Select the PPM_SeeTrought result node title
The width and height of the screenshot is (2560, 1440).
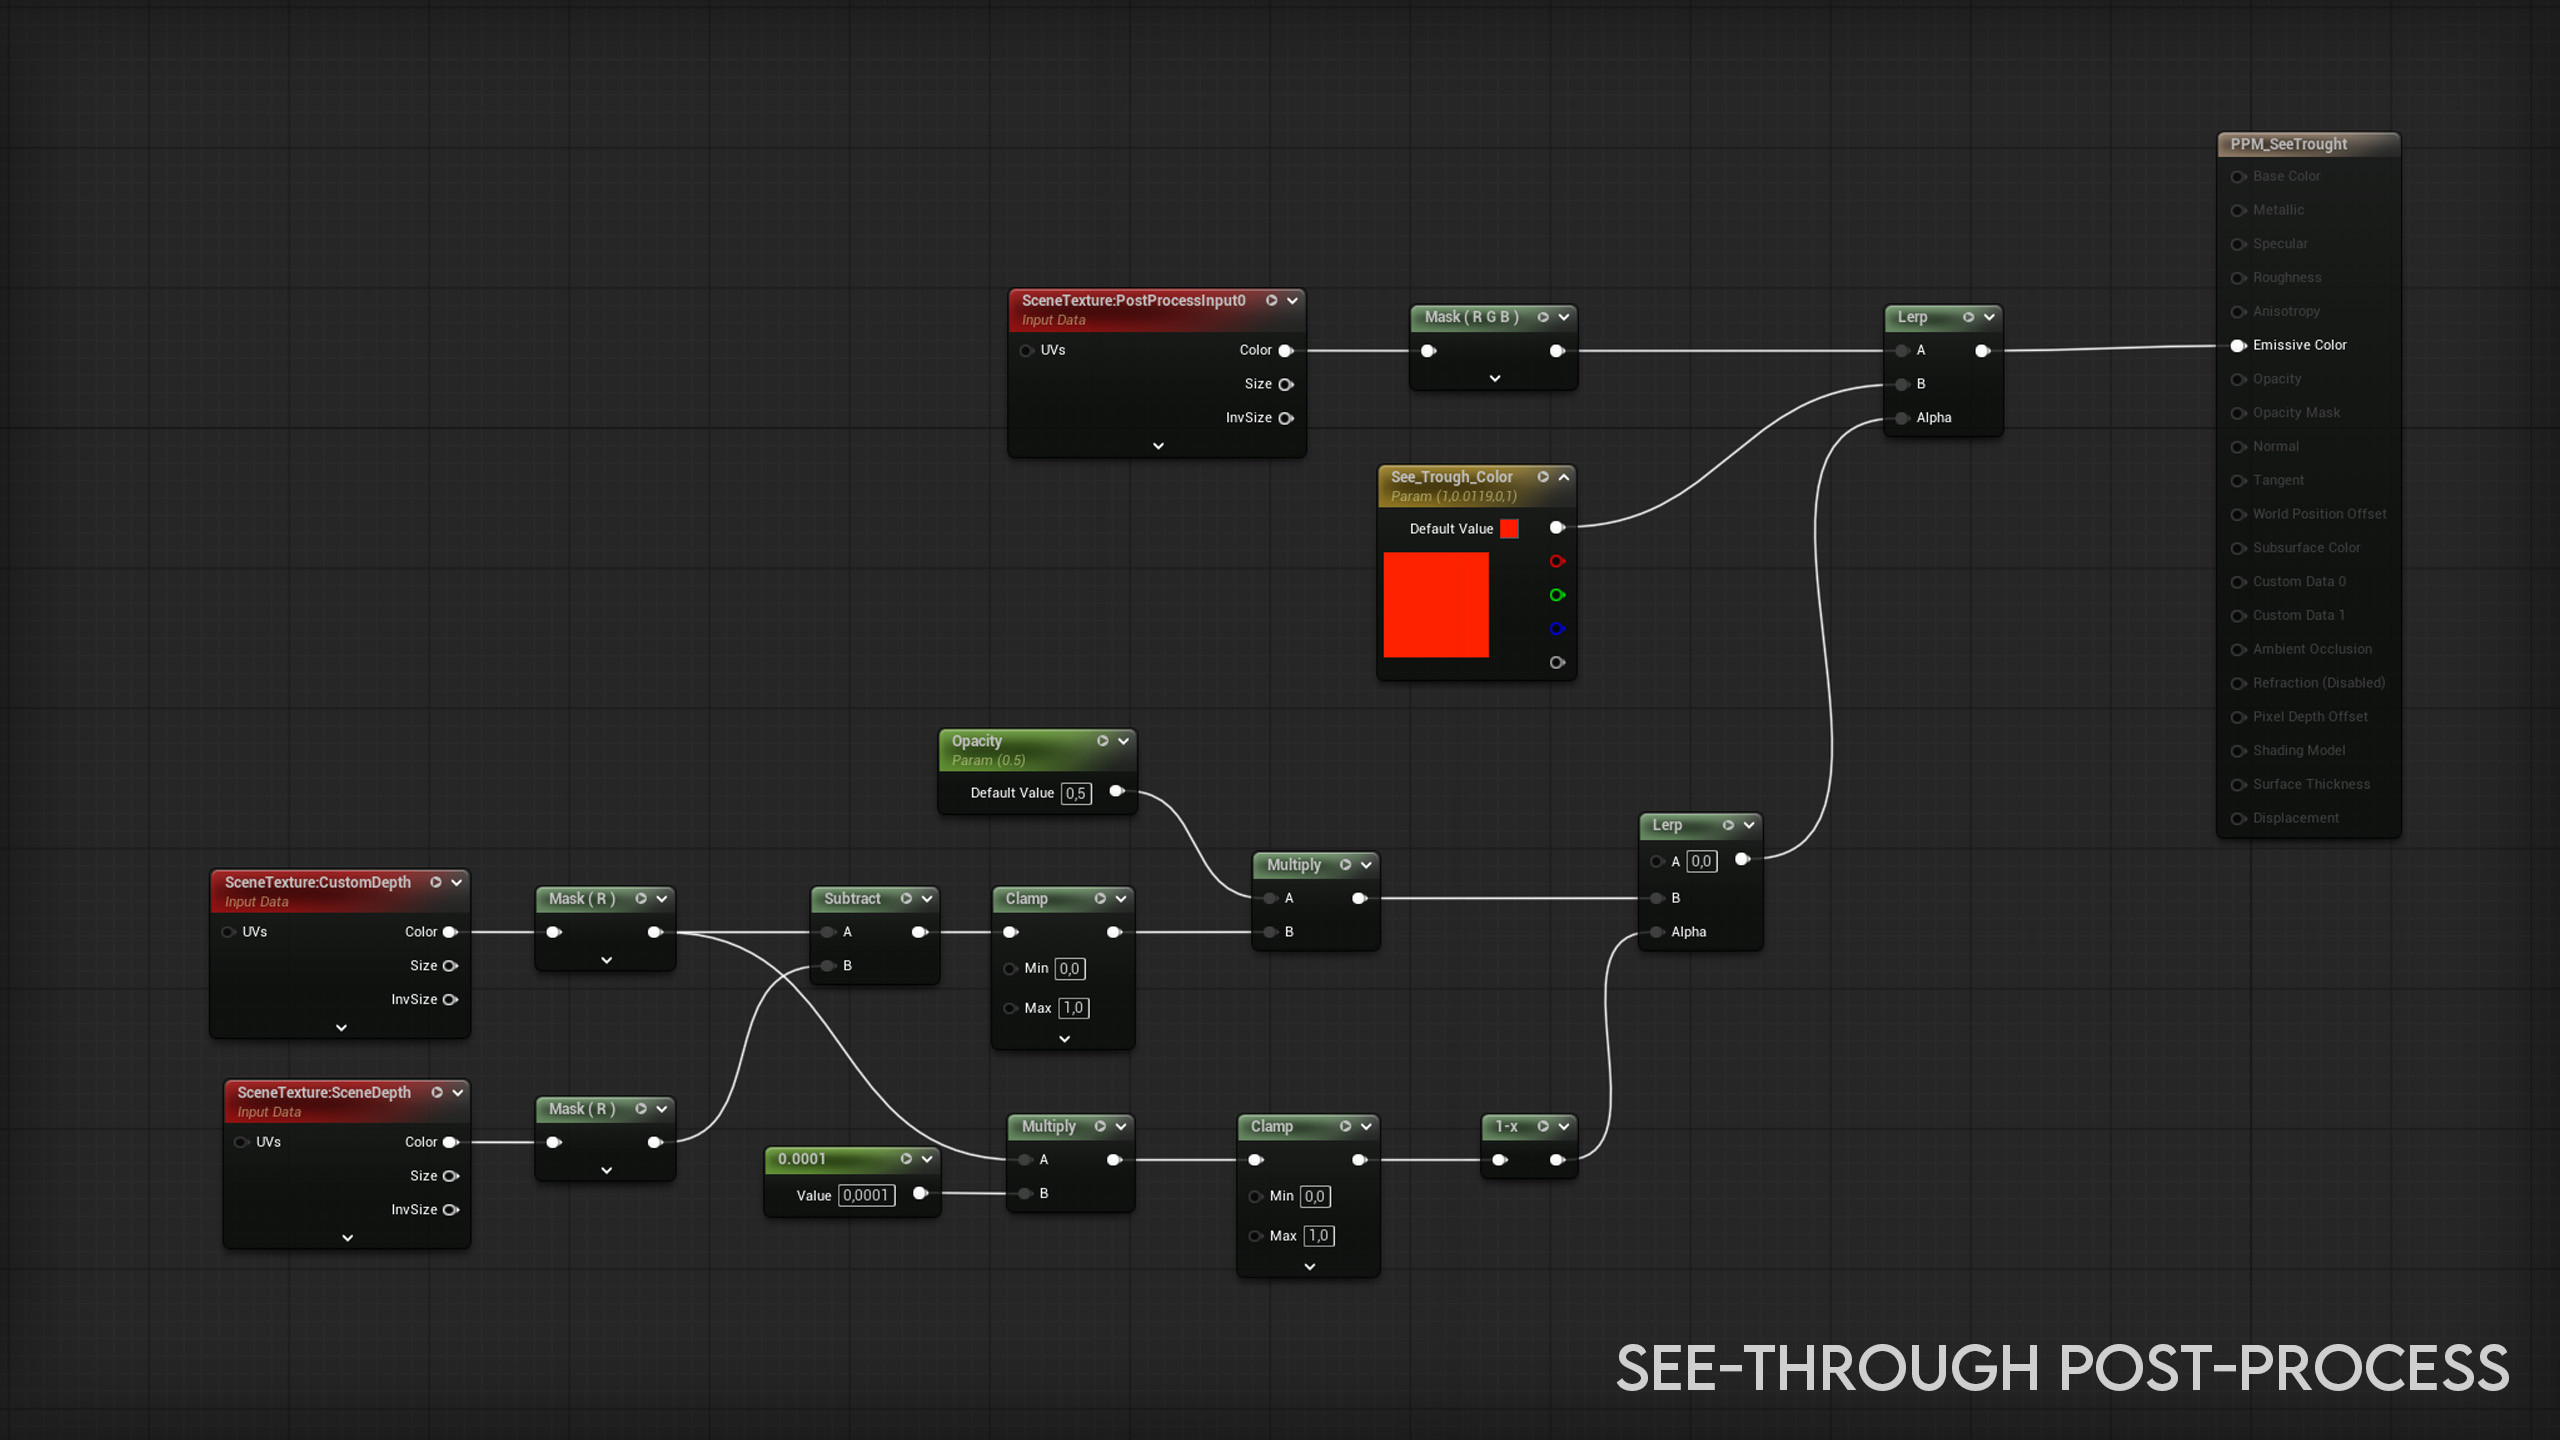tap(2288, 144)
